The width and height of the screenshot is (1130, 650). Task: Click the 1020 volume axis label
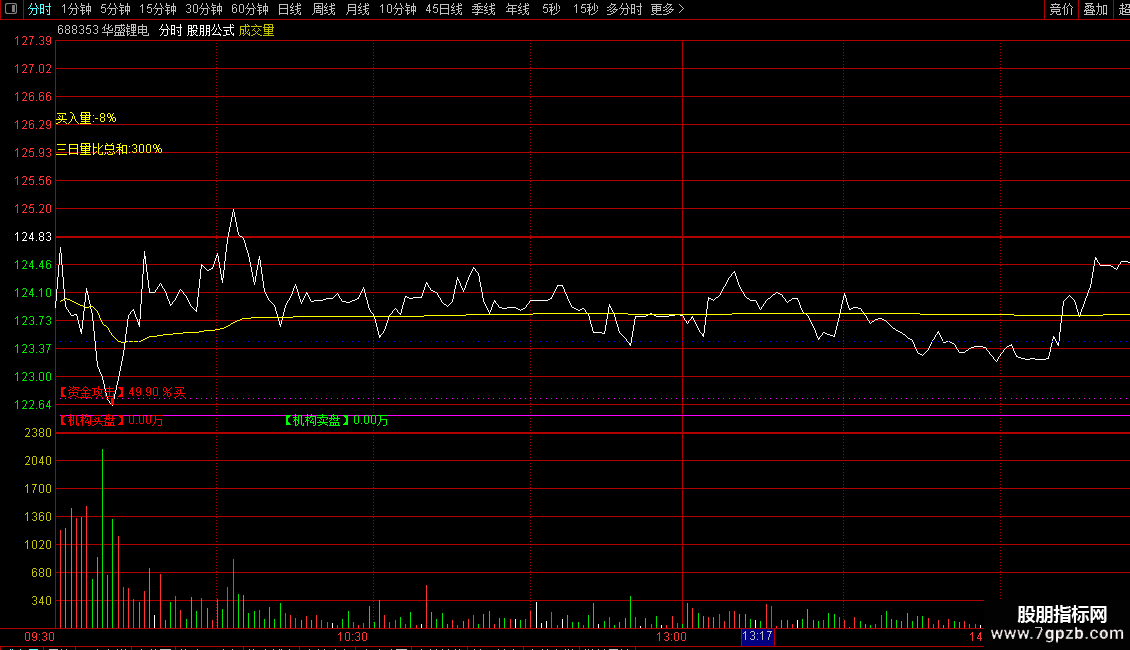click(x=38, y=545)
